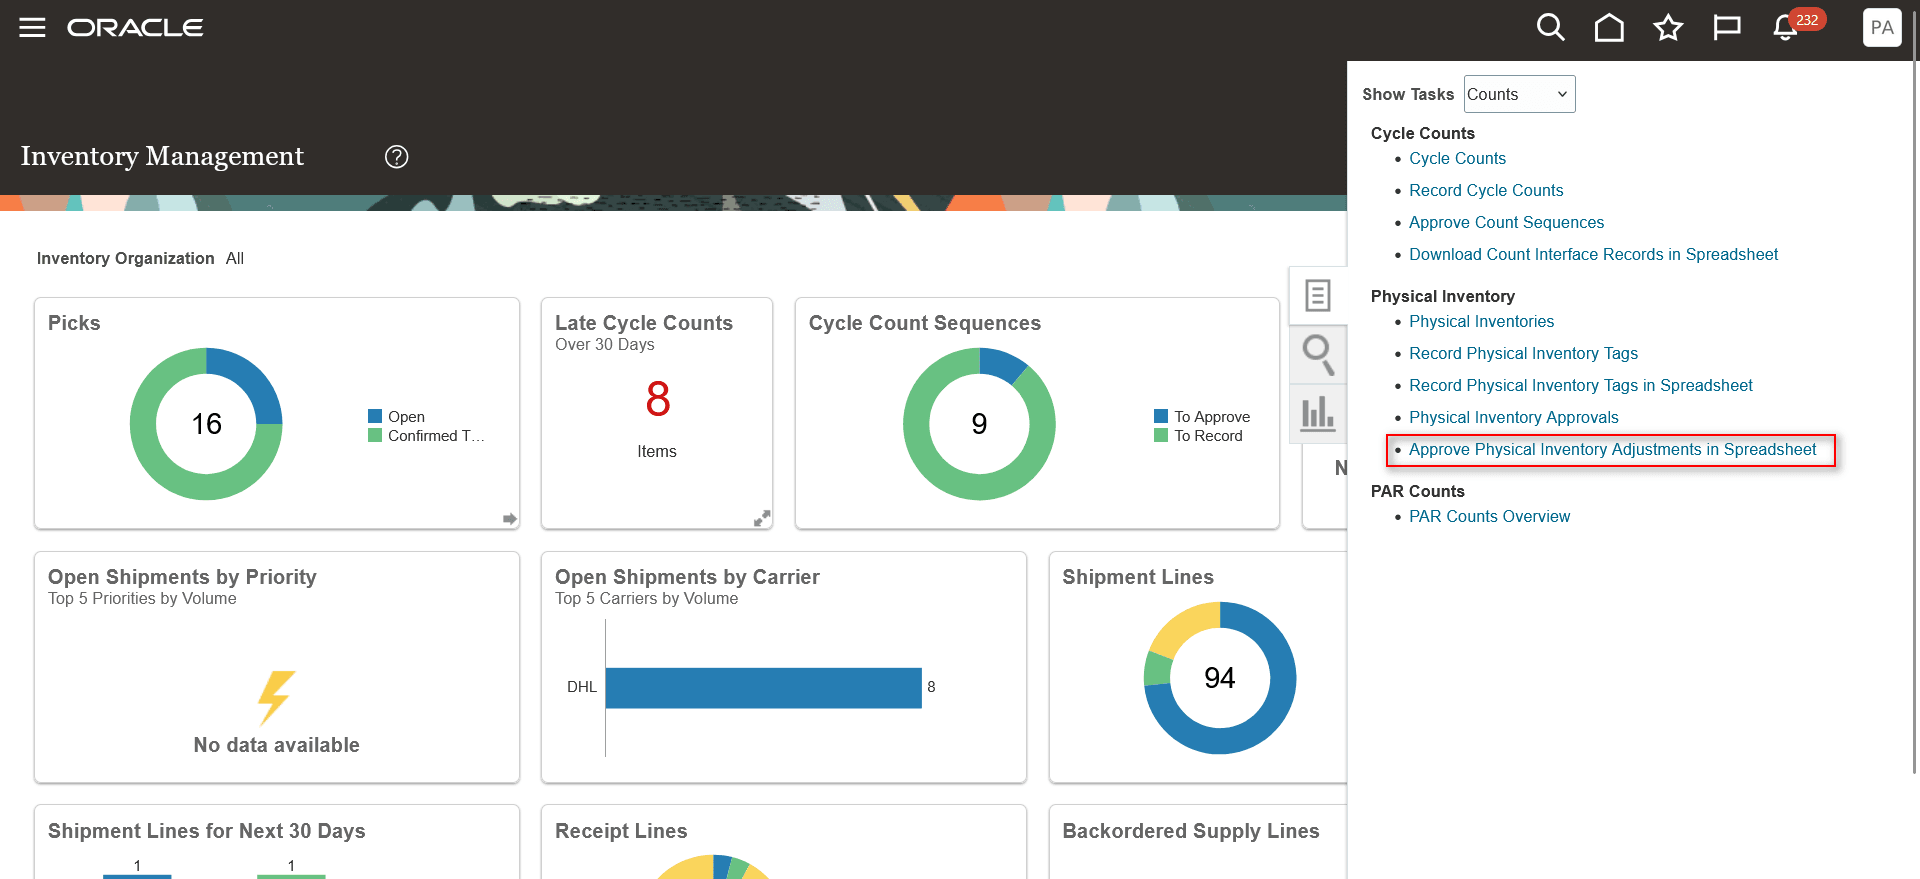Click the Cycle Count Sequences donut chart
The width and height of the screenshot is (1920, 879).
979,424
